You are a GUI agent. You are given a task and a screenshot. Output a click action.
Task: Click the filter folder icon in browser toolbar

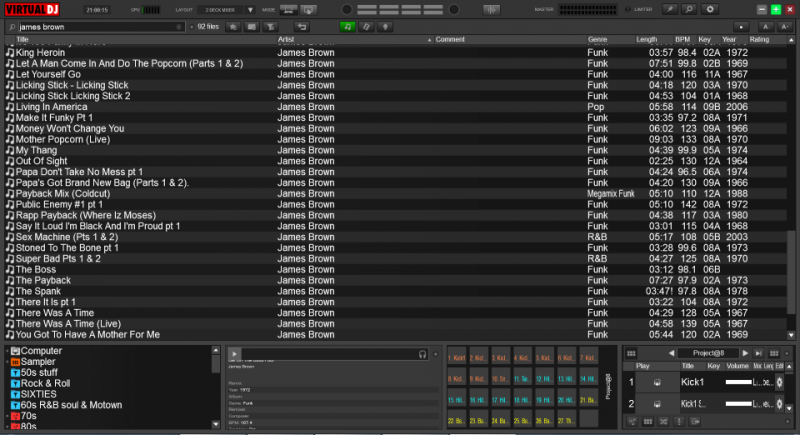click(x=271, y=27)
